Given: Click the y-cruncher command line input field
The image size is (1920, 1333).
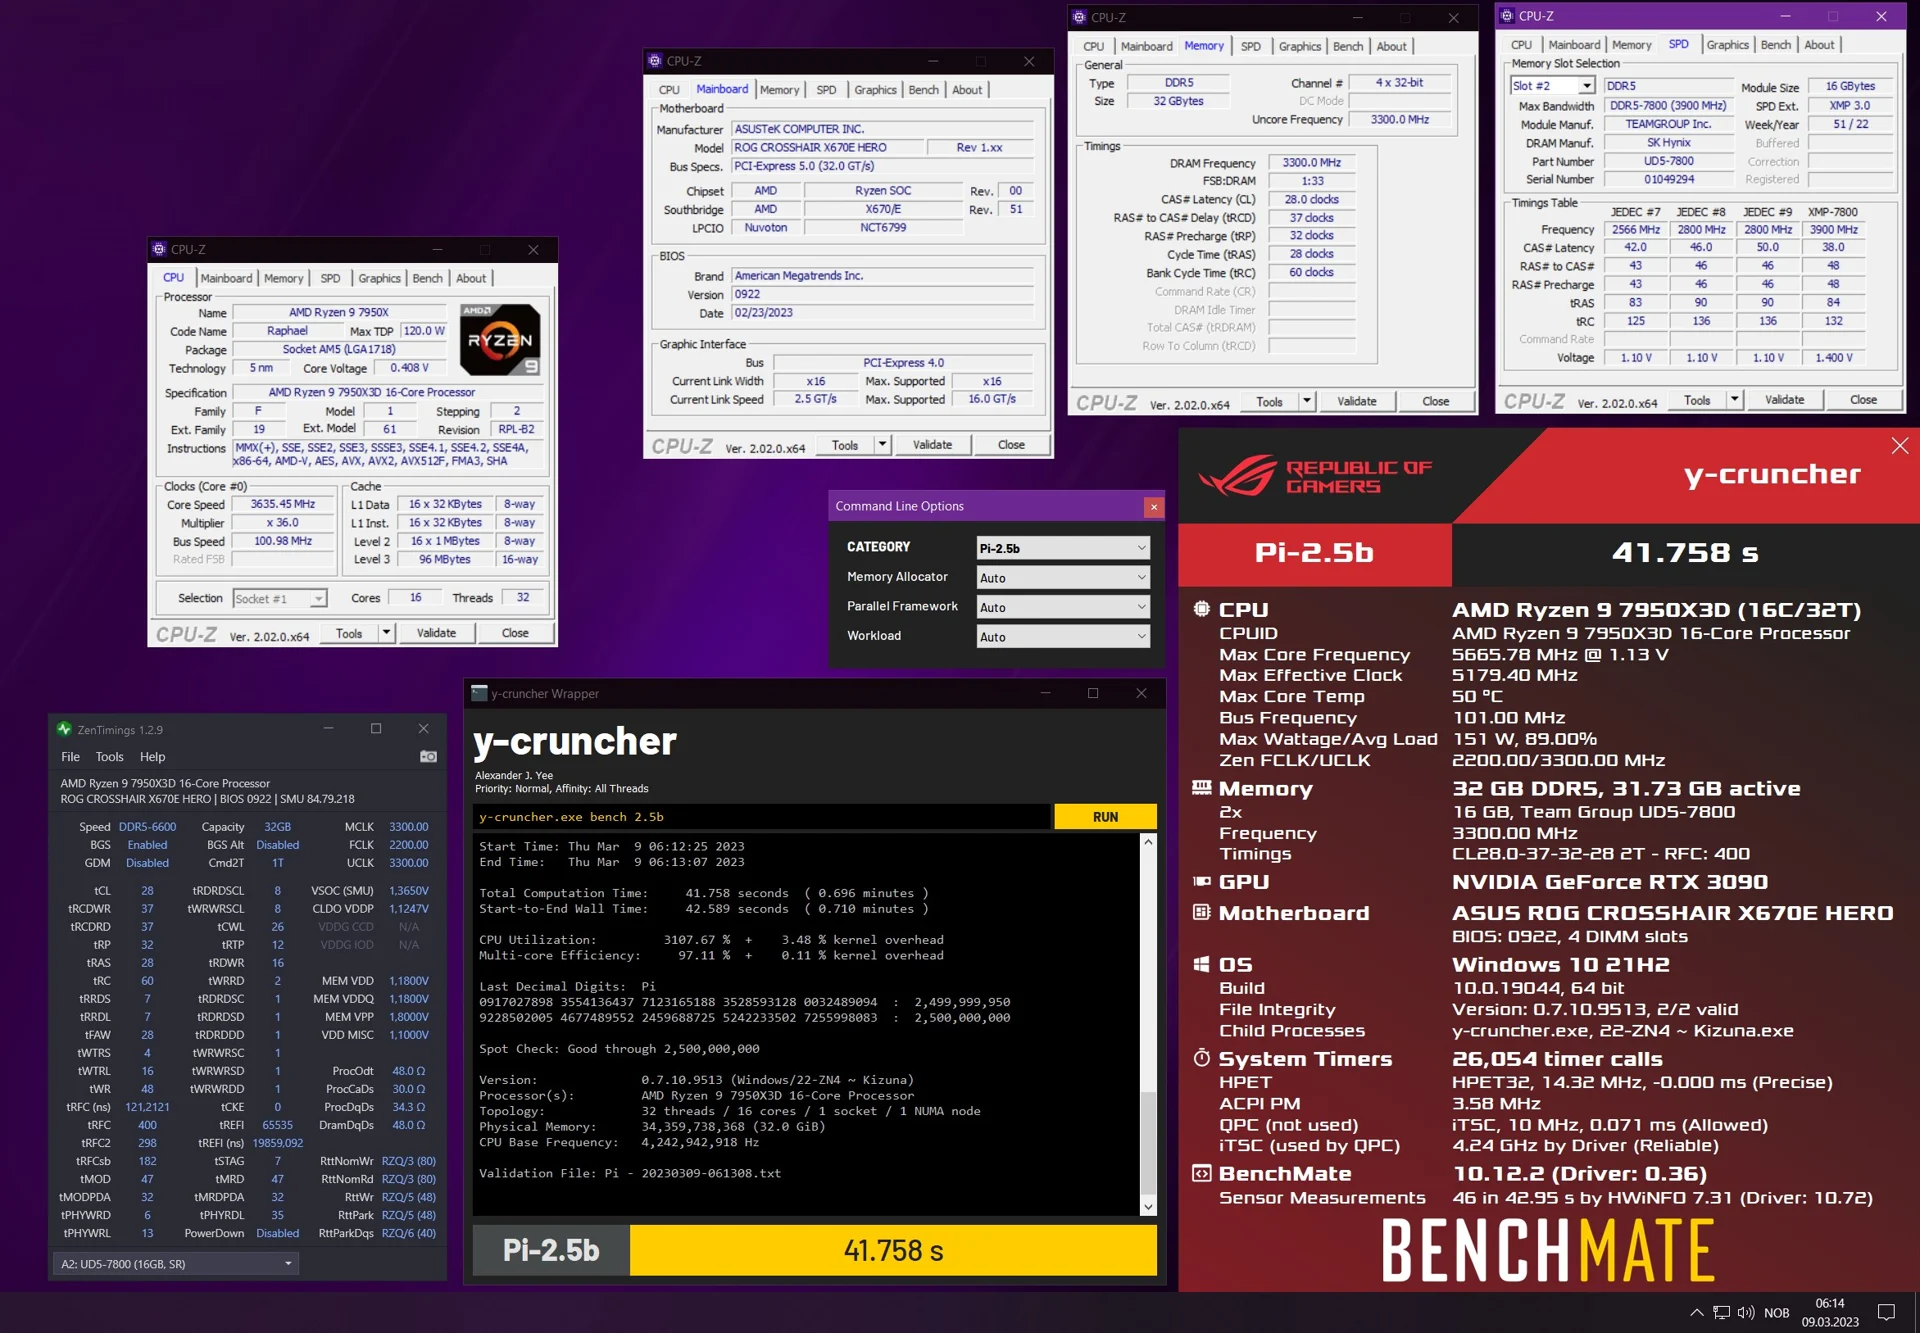Looking at the screenshot, I should [x=762, y=817].
